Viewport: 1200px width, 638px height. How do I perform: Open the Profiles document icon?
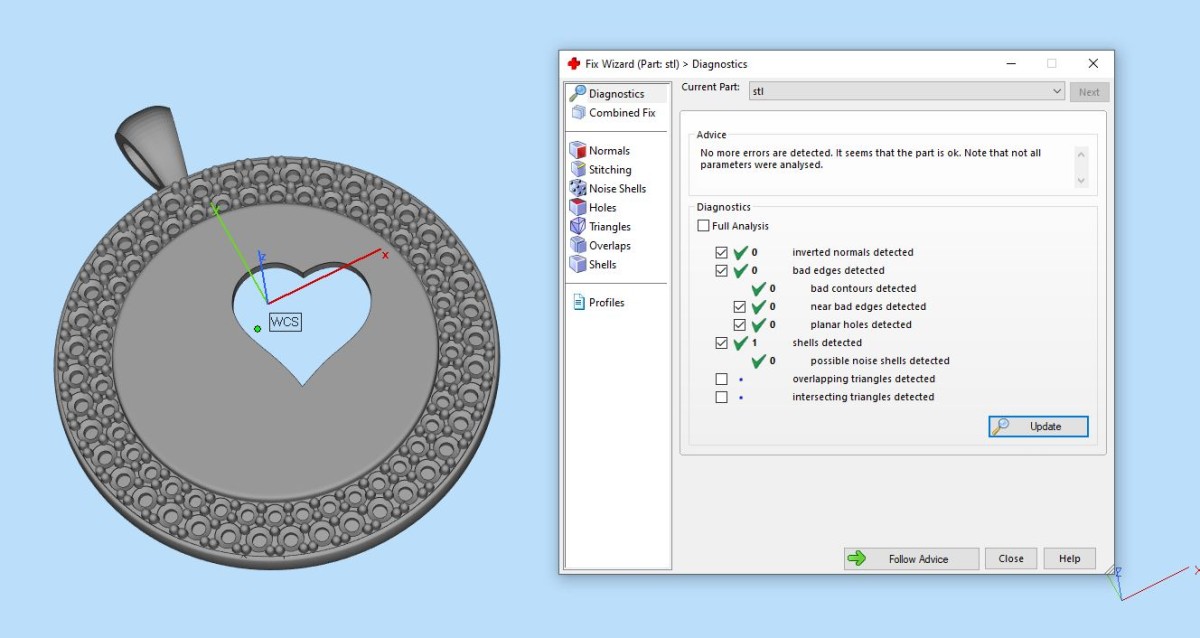(x=578, y=303)
